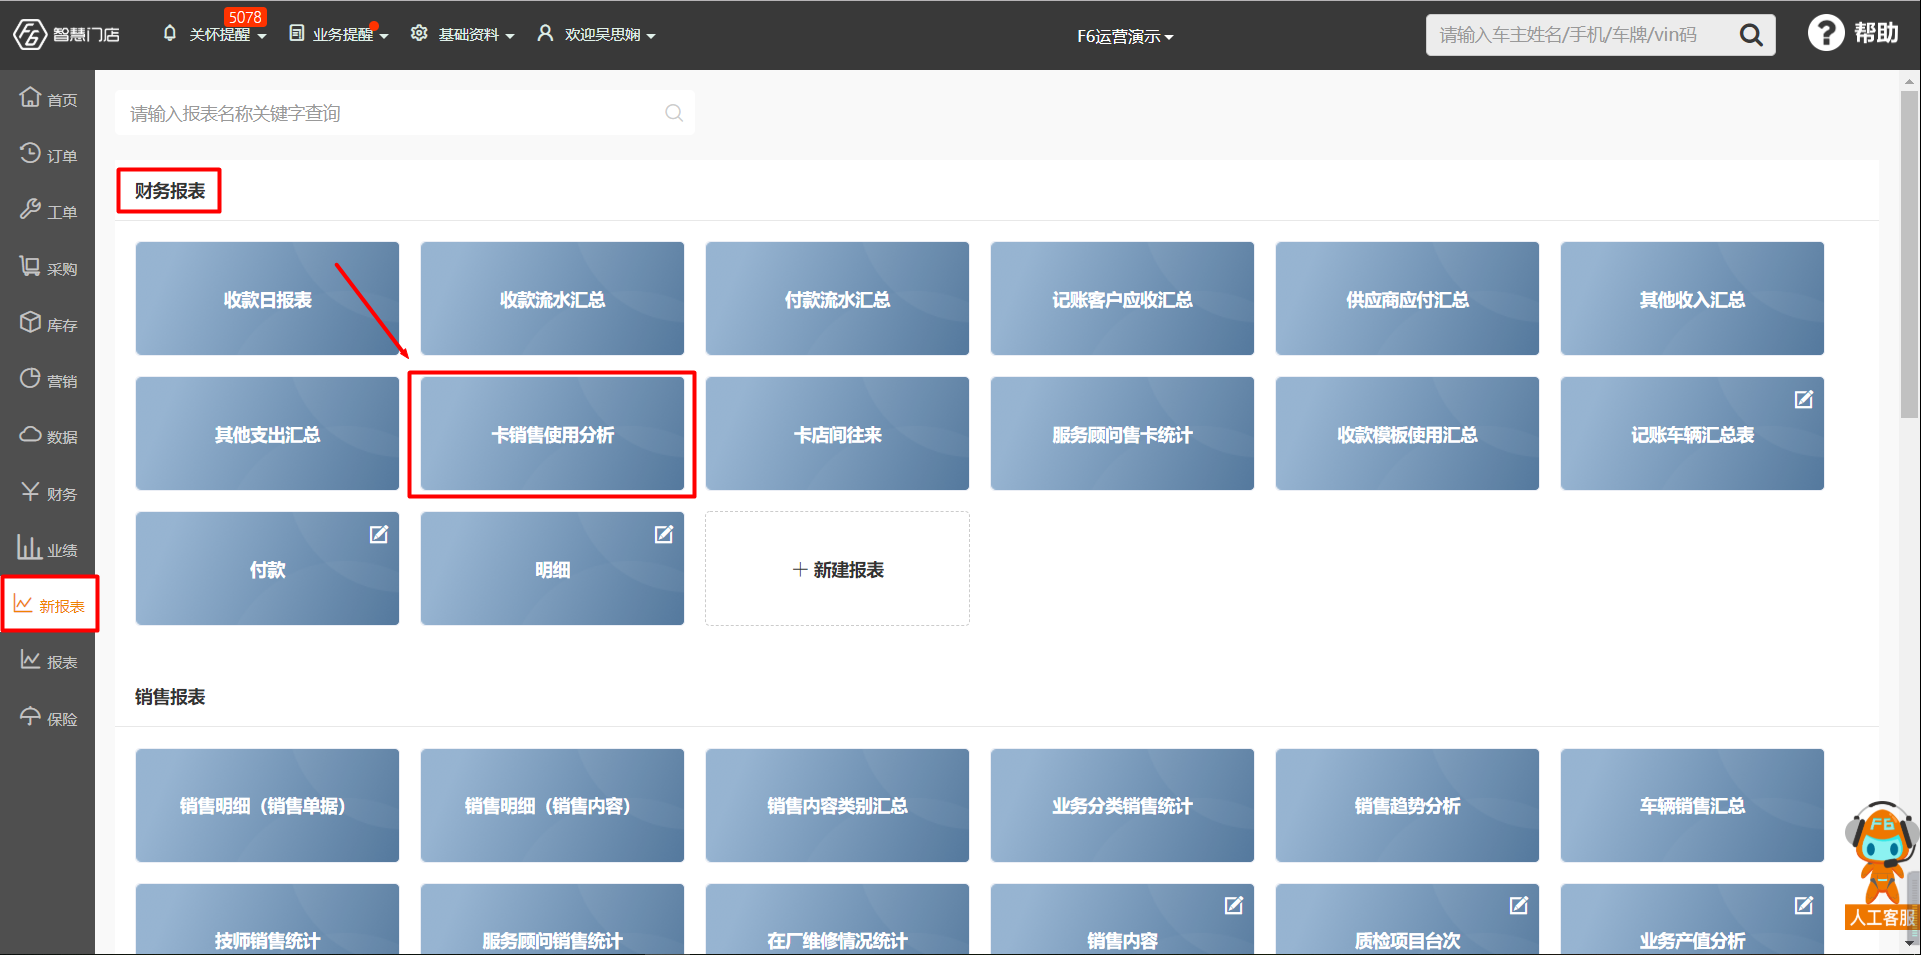Expand the F6运营演示 store selector
Screen dimensions: 1921x955
[x=1125, y=36]
